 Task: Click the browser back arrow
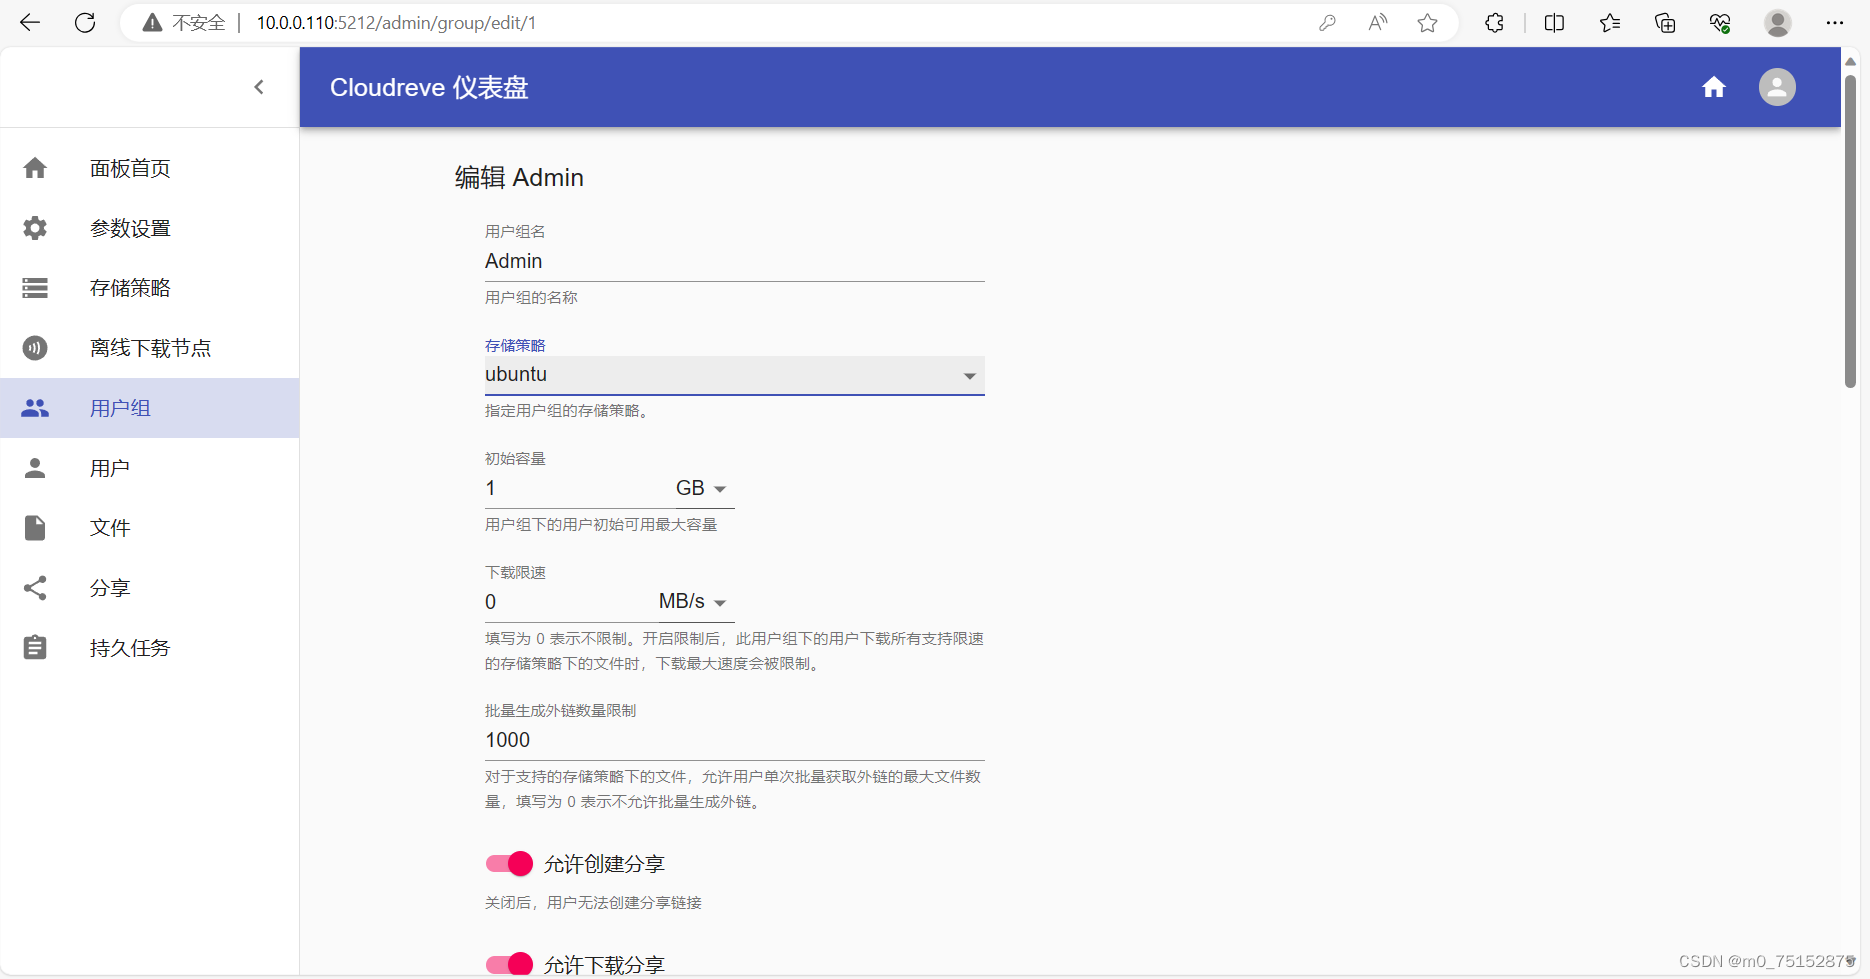click(30, 23)
